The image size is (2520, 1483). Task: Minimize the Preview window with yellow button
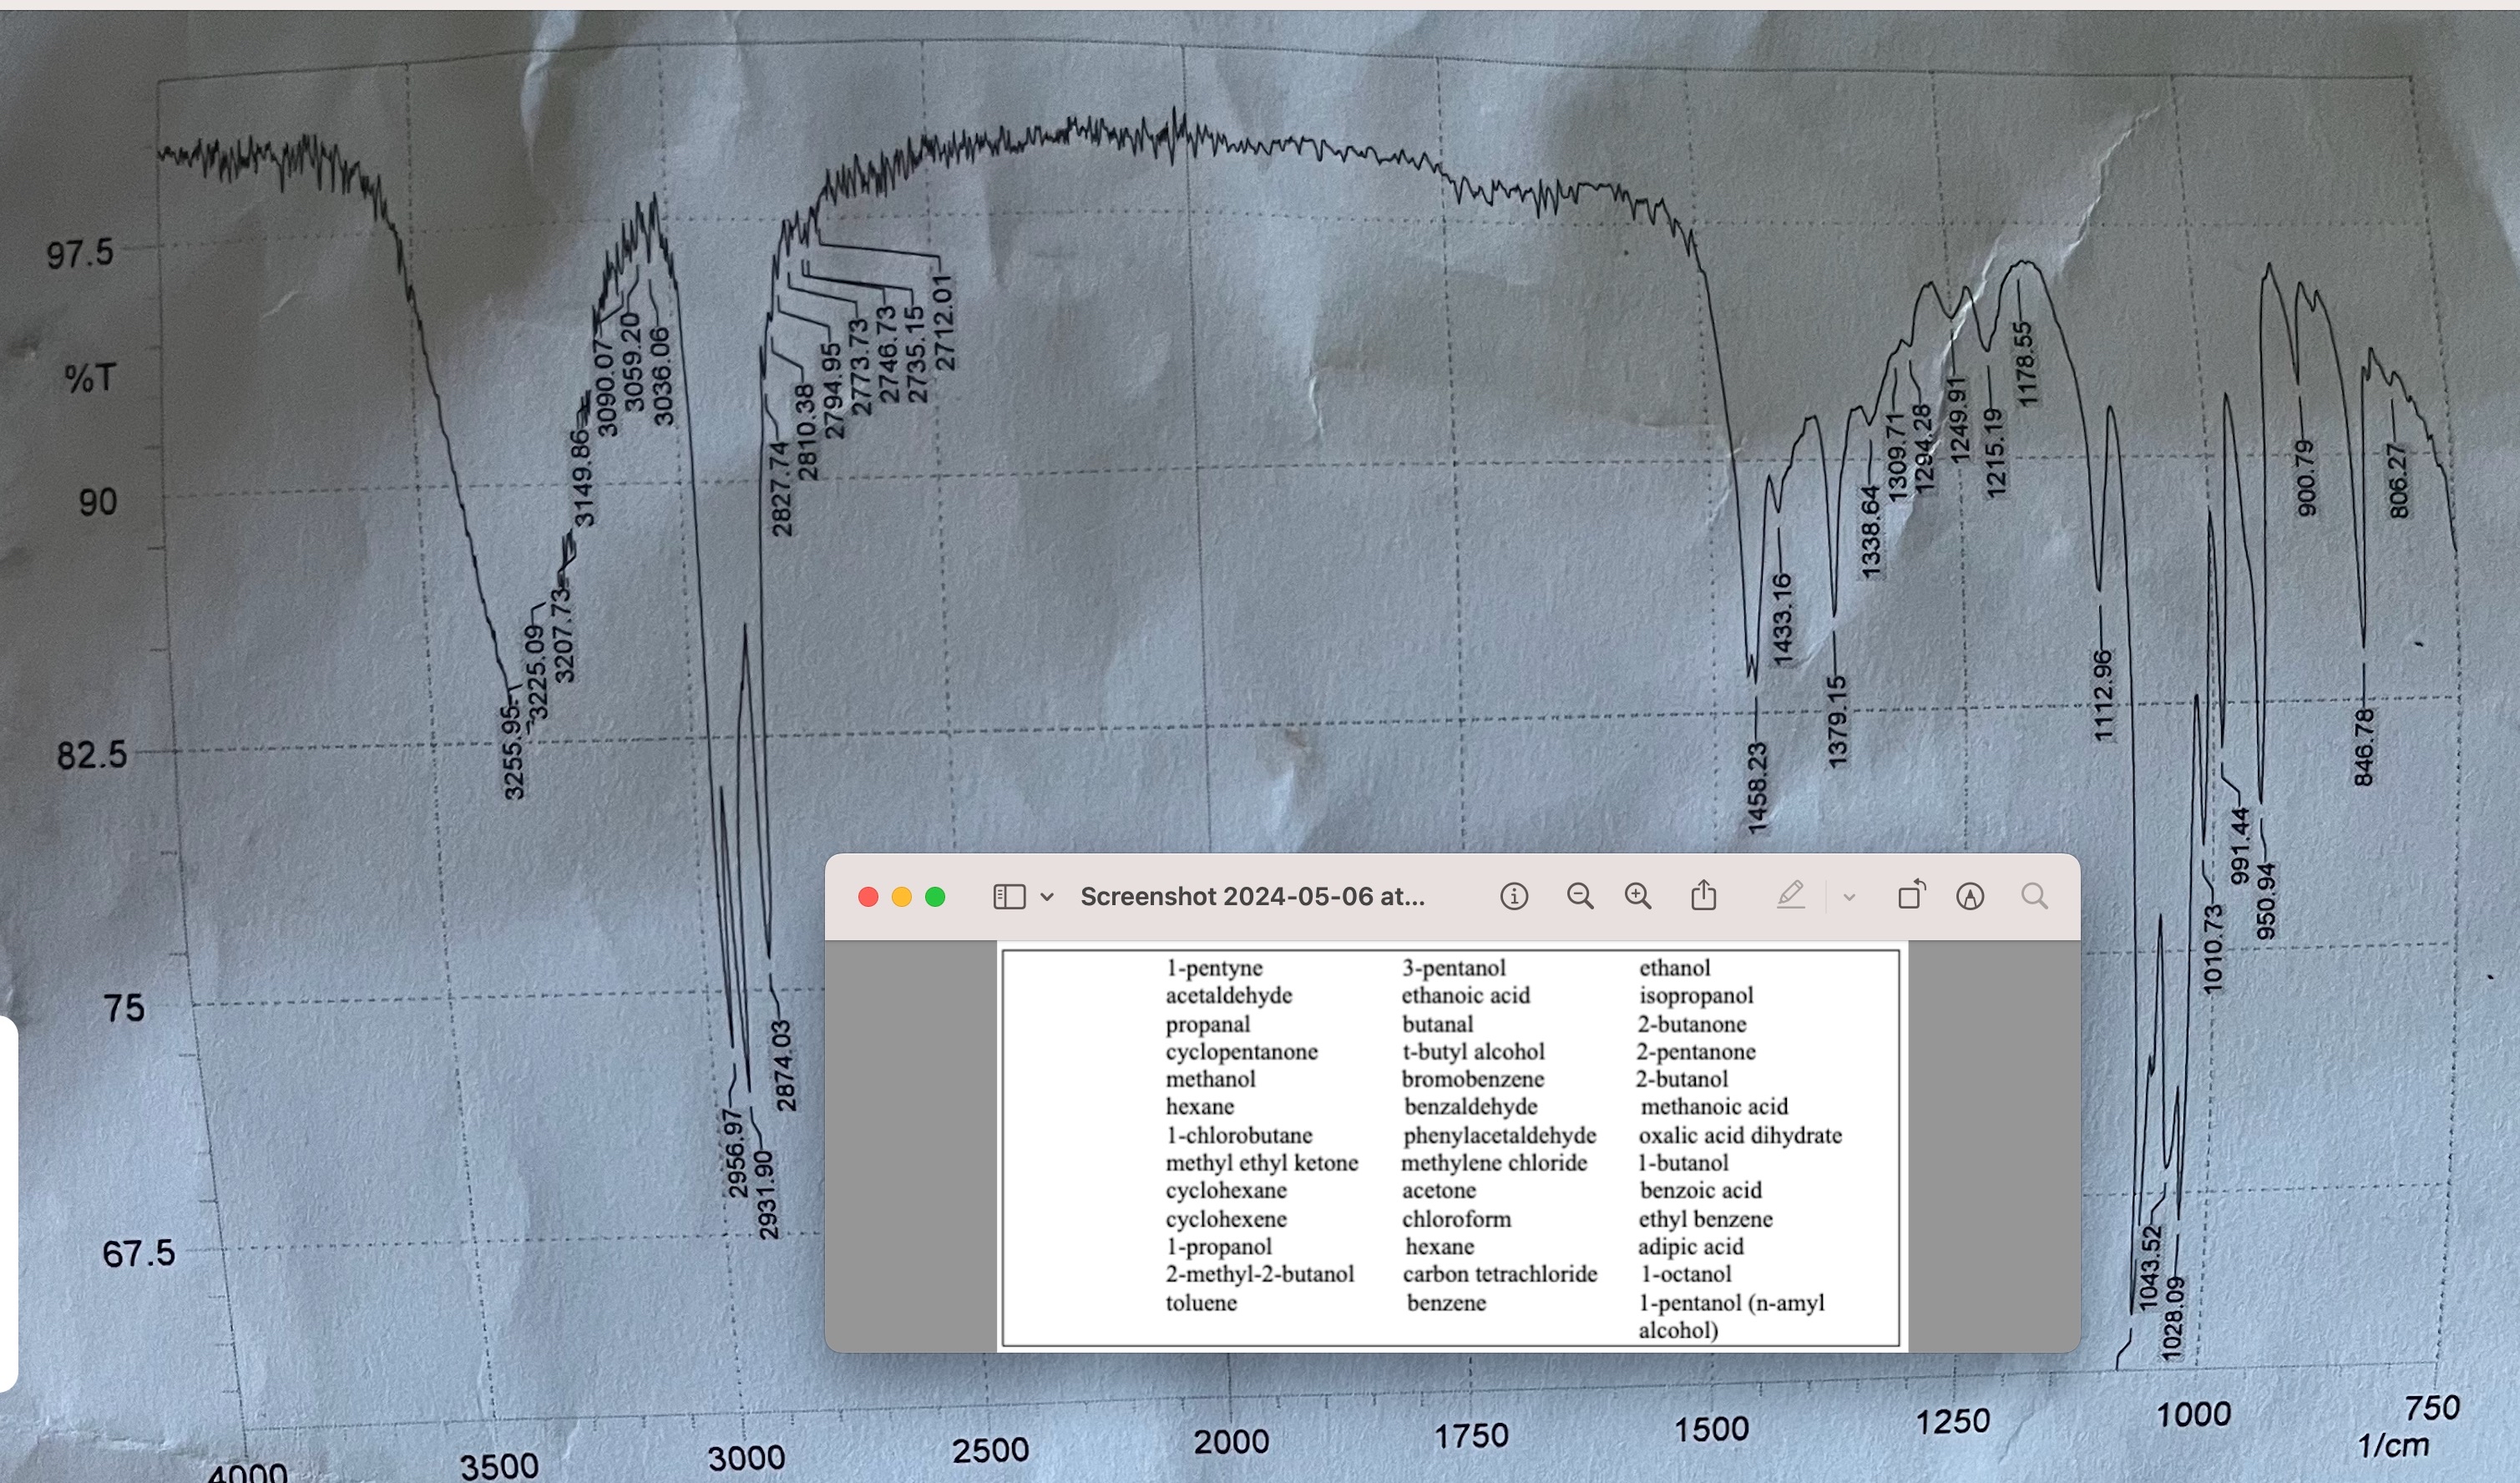pyautogui.click(x=901, y=897)
